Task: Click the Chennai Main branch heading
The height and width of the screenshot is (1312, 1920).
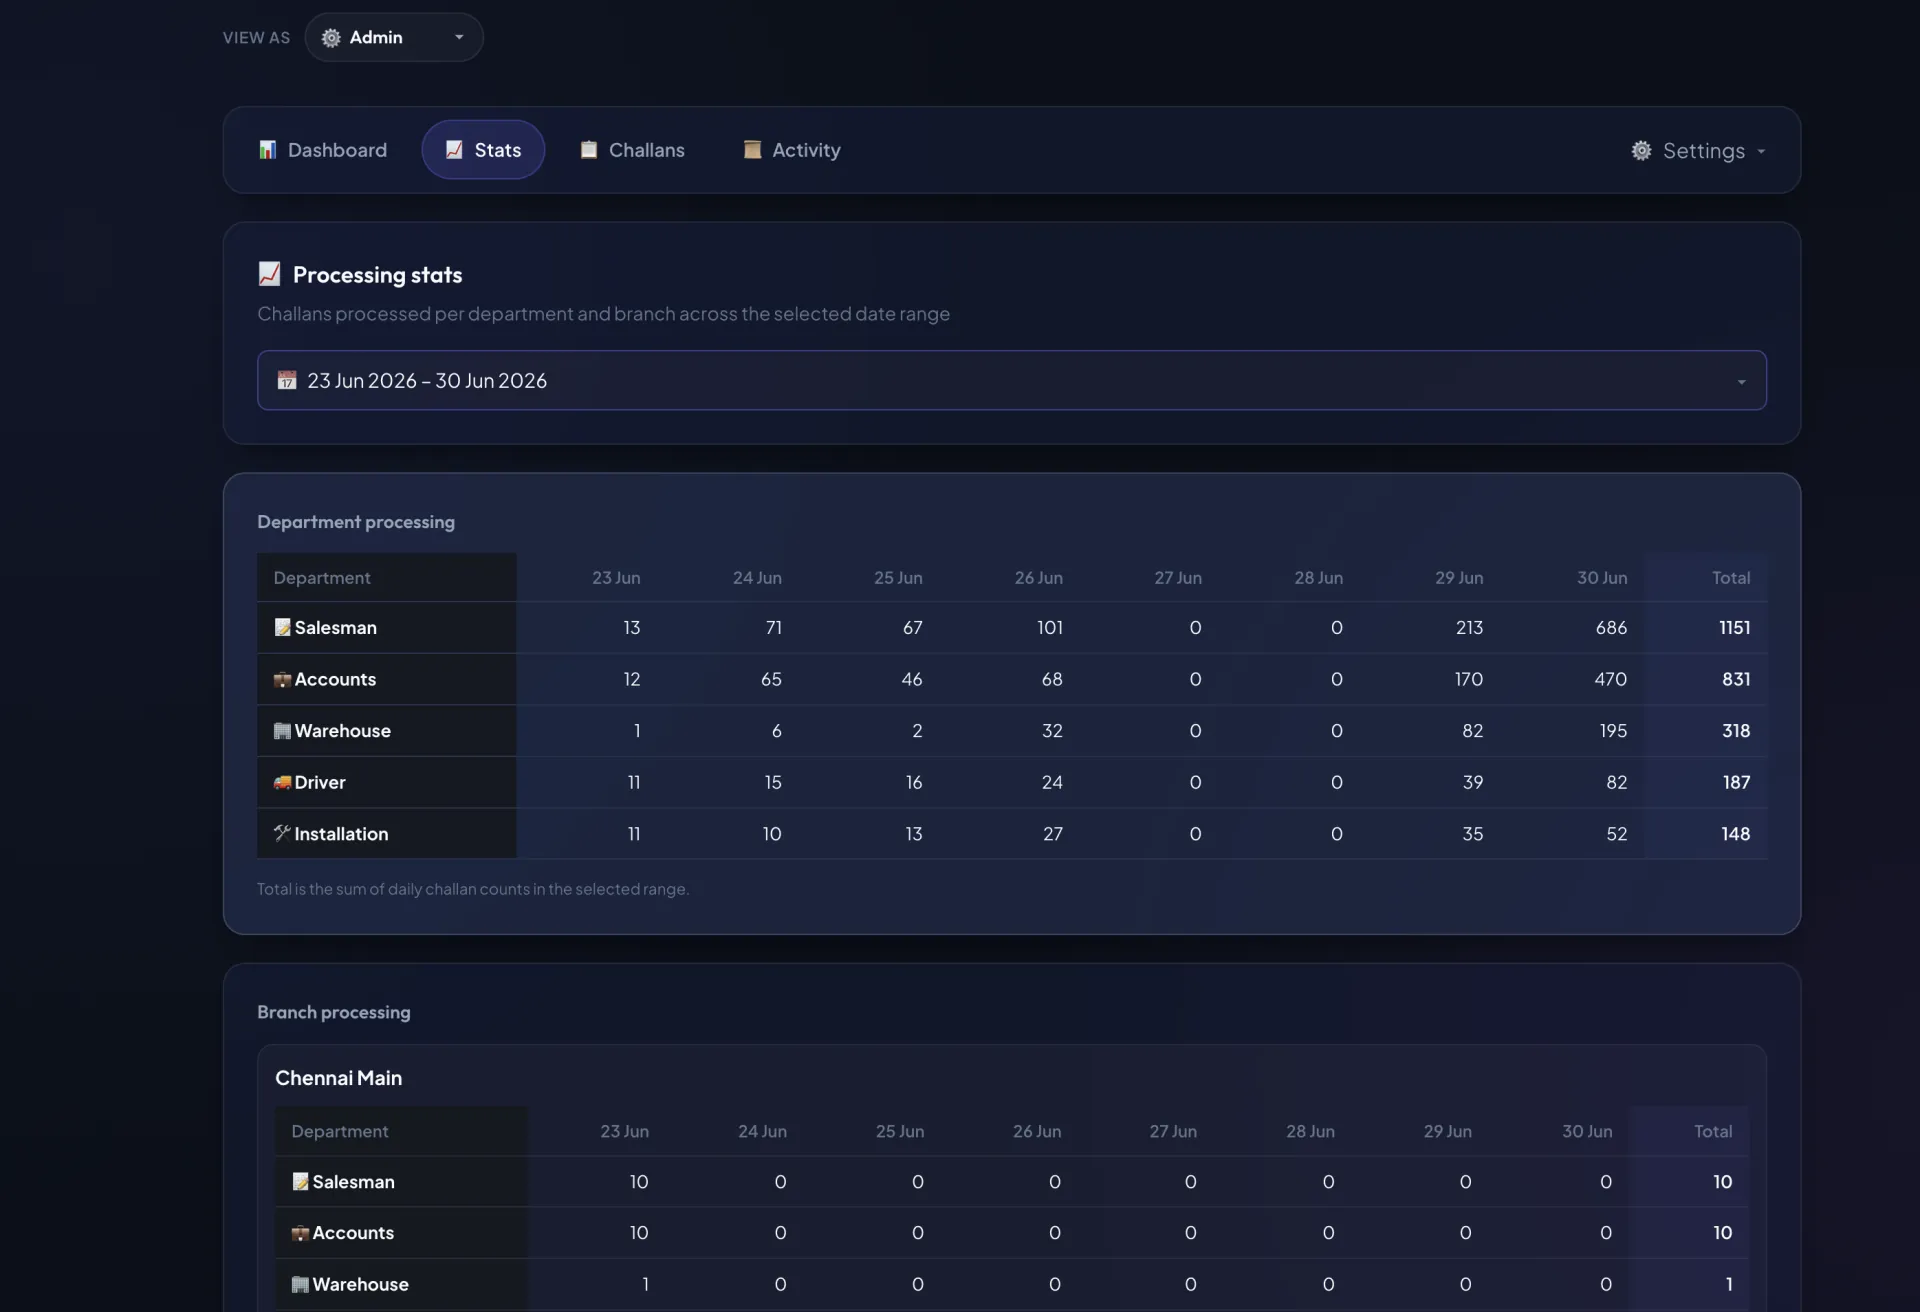Action: (338, 1078)
